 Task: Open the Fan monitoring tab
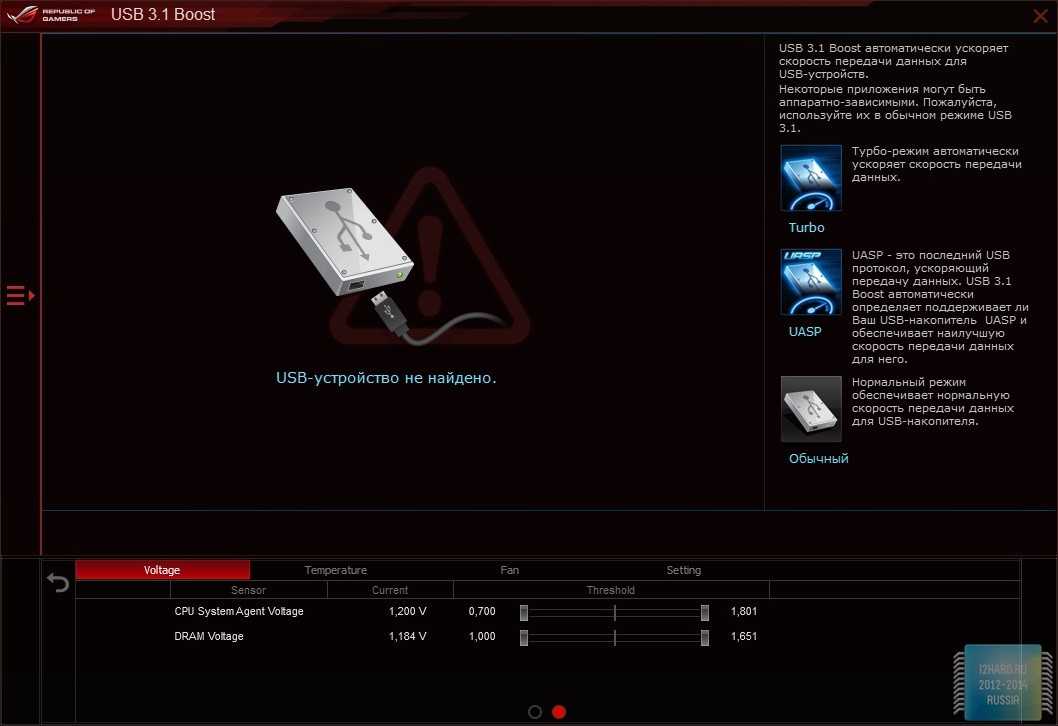[510, 570]
